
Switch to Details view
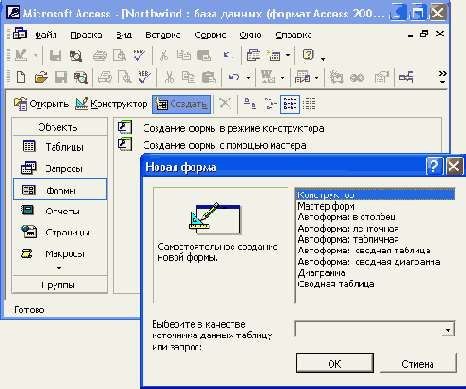pos(309,104)
